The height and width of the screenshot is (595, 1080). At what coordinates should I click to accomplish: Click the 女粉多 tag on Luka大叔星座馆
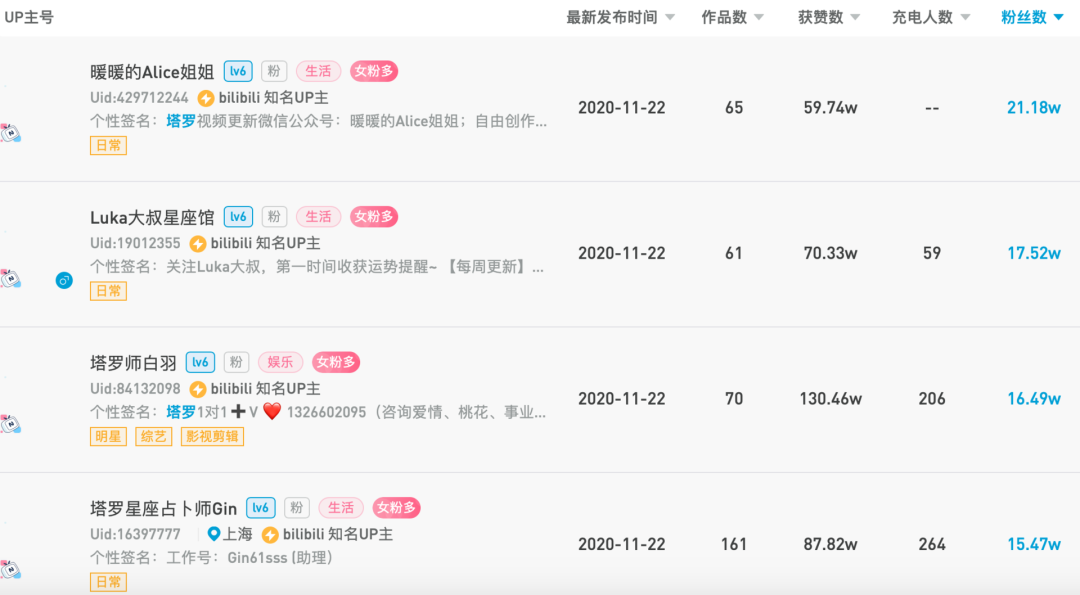click(374, 216)
